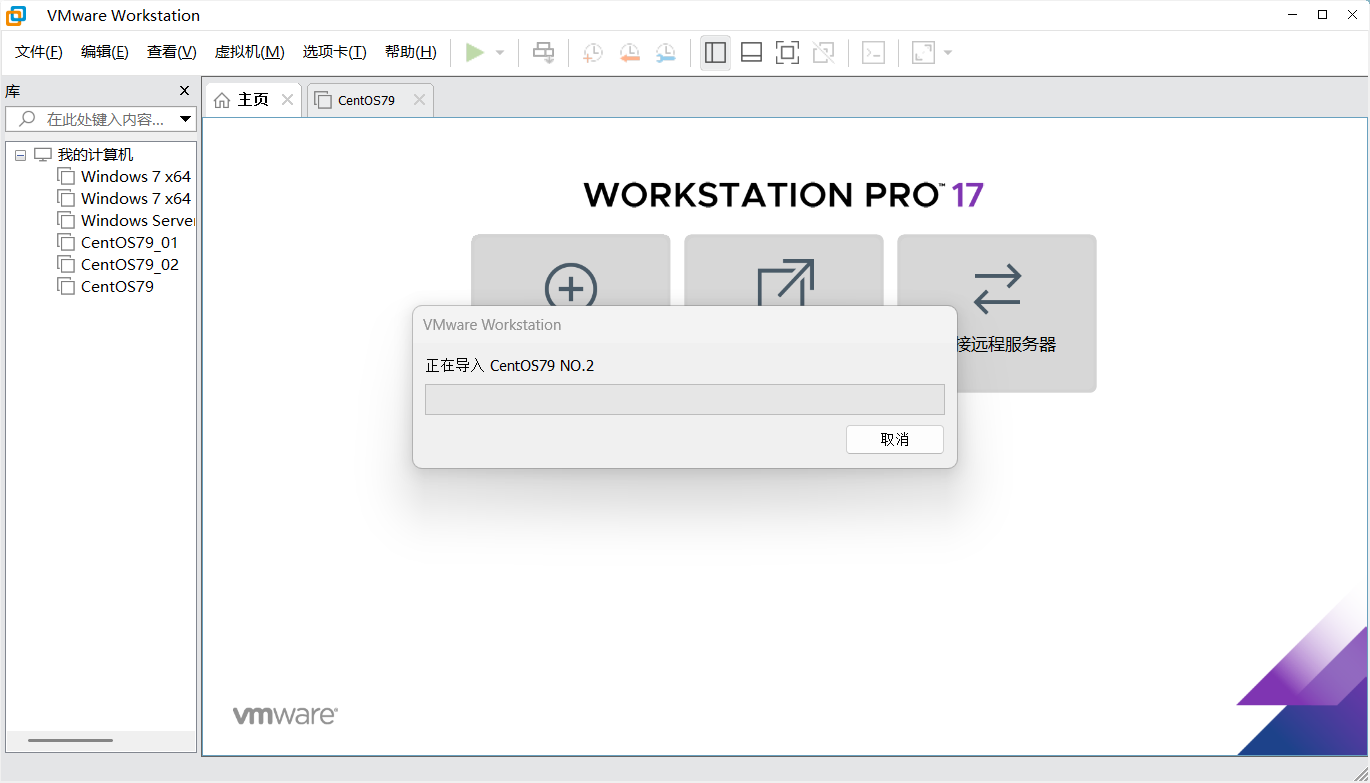Viewport: 1370px width, 783px height.
Task: Click the VMware Workstation title bar icon
Action: pyautogui.click(x=16, y=15)
